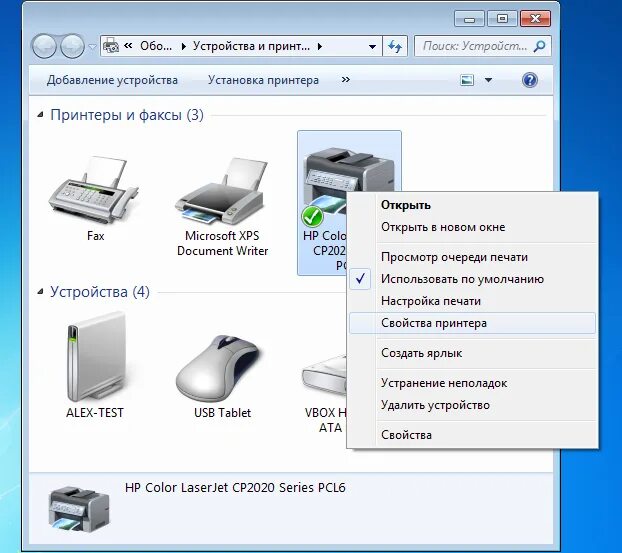Image resolution: width=622 pixels, height=553 pixels.
Task: Choose Создать ярлык menu entry
Action: (x=472, y=353)
